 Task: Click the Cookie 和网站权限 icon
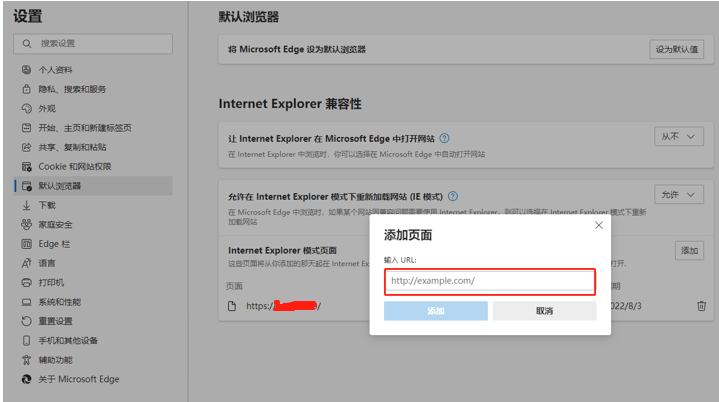click(x=26, y=166)
